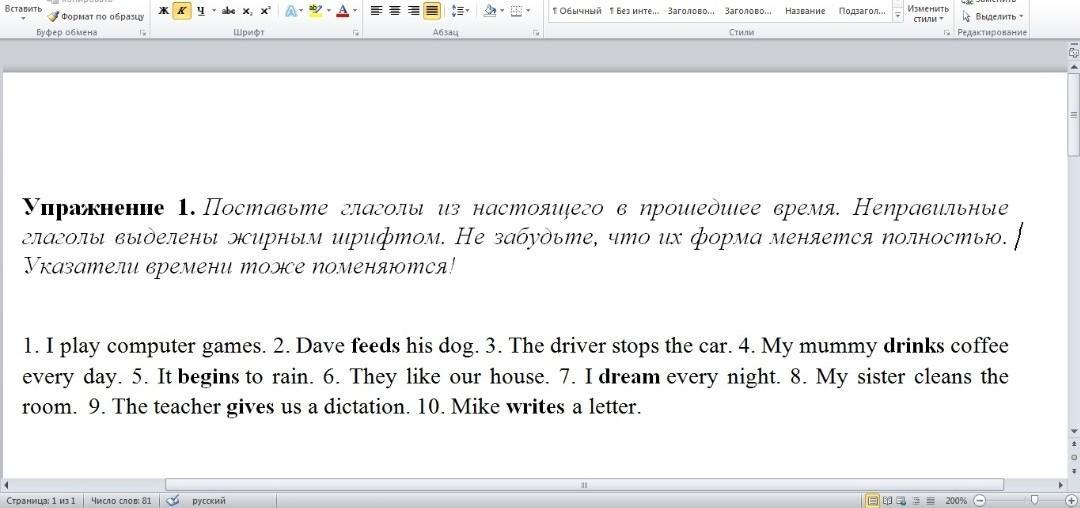
Task: Apply the second Заголовок style
Action: pyautogui.click(x=748, y=11)
